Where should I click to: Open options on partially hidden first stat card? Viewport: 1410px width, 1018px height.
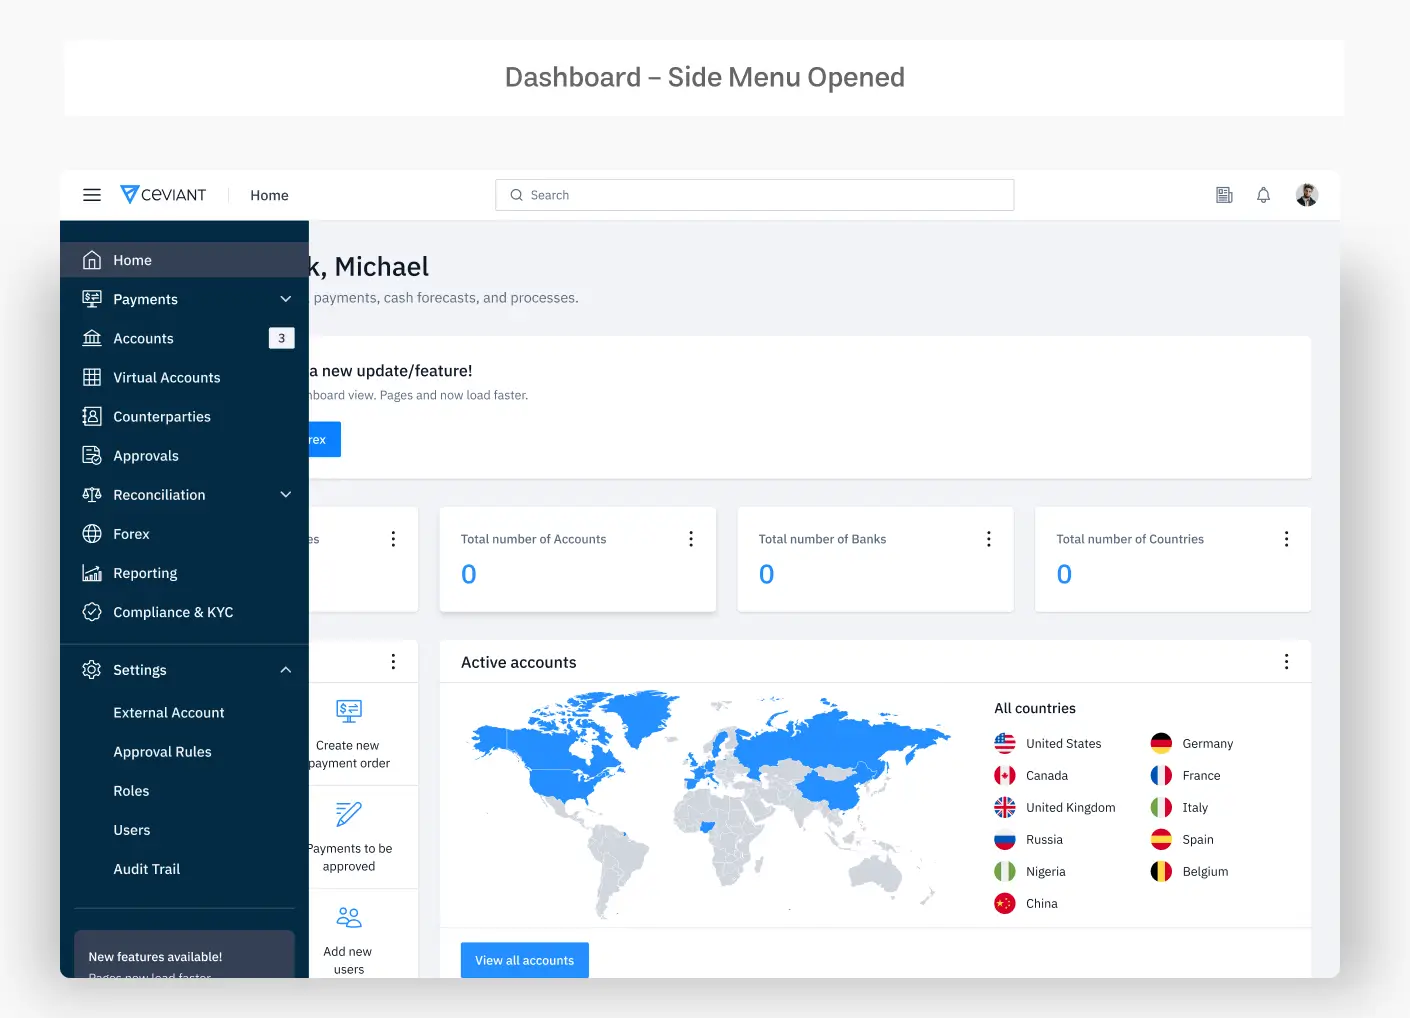coord(393,539)
